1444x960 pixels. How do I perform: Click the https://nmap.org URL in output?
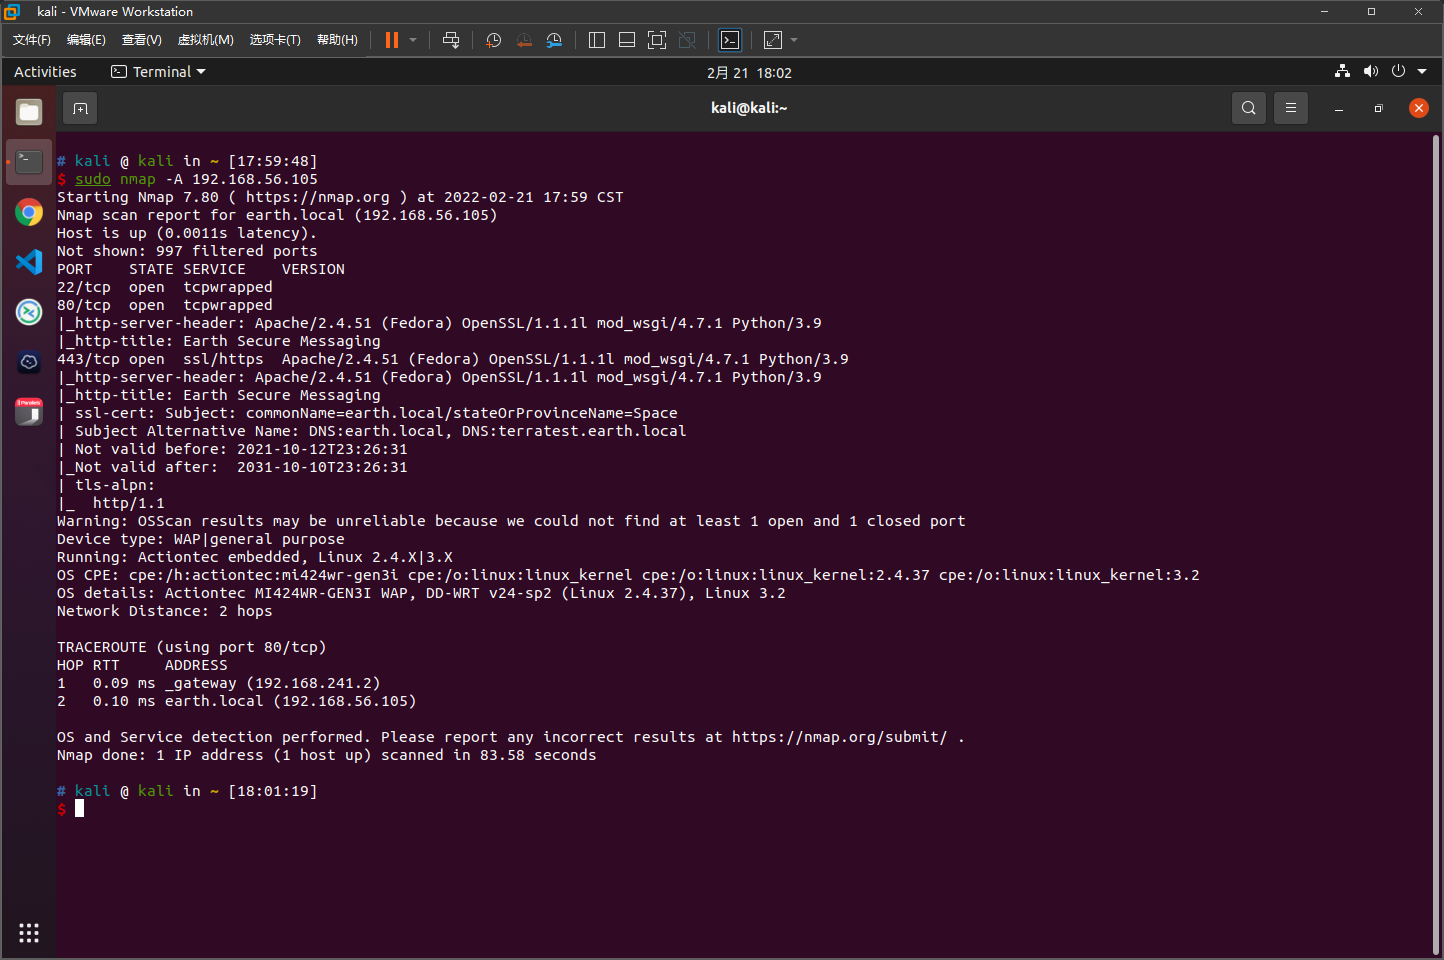(x=318, y=197)
